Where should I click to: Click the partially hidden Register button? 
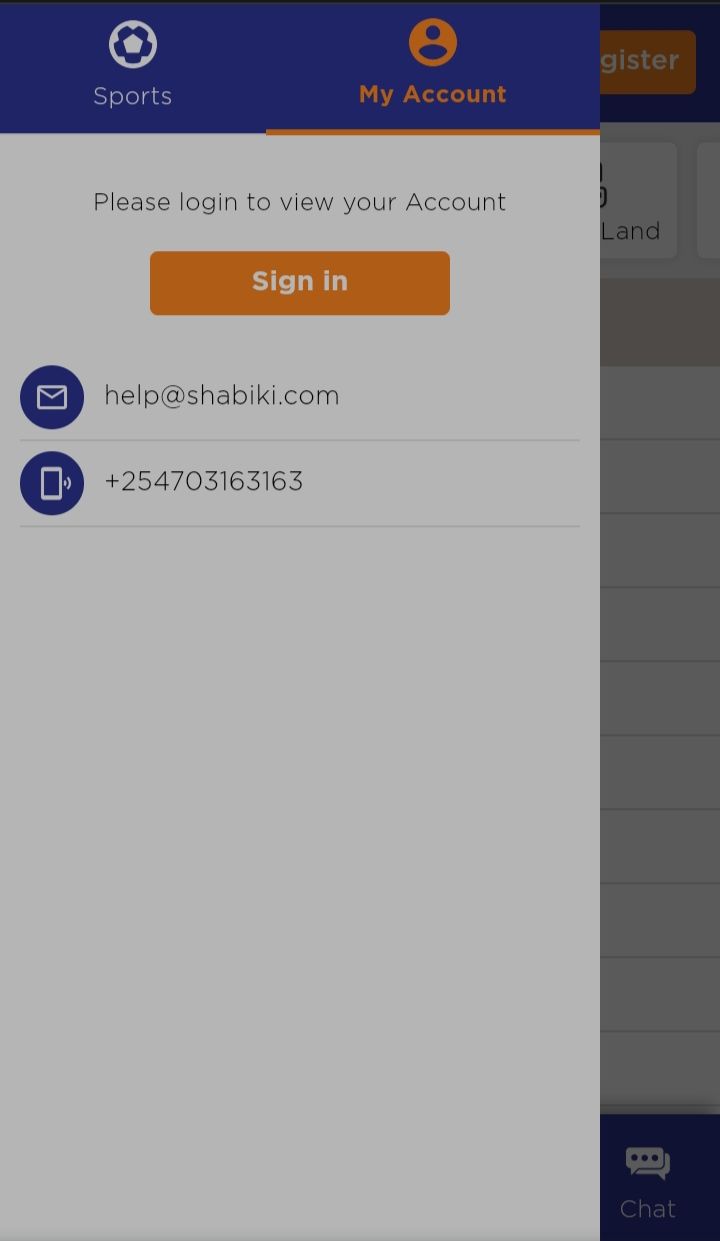click(647, 61)
